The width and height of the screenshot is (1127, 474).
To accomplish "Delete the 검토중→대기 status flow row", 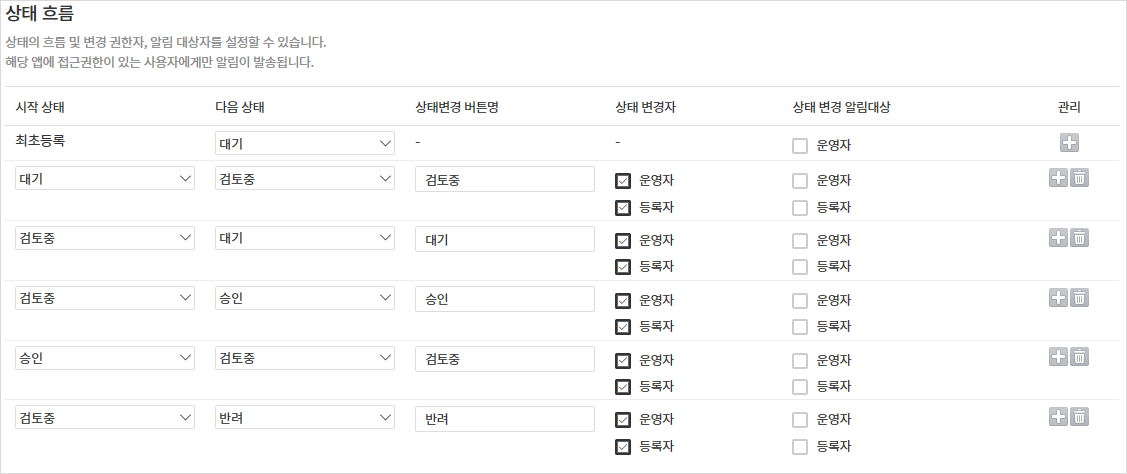I will (1079, 238).
